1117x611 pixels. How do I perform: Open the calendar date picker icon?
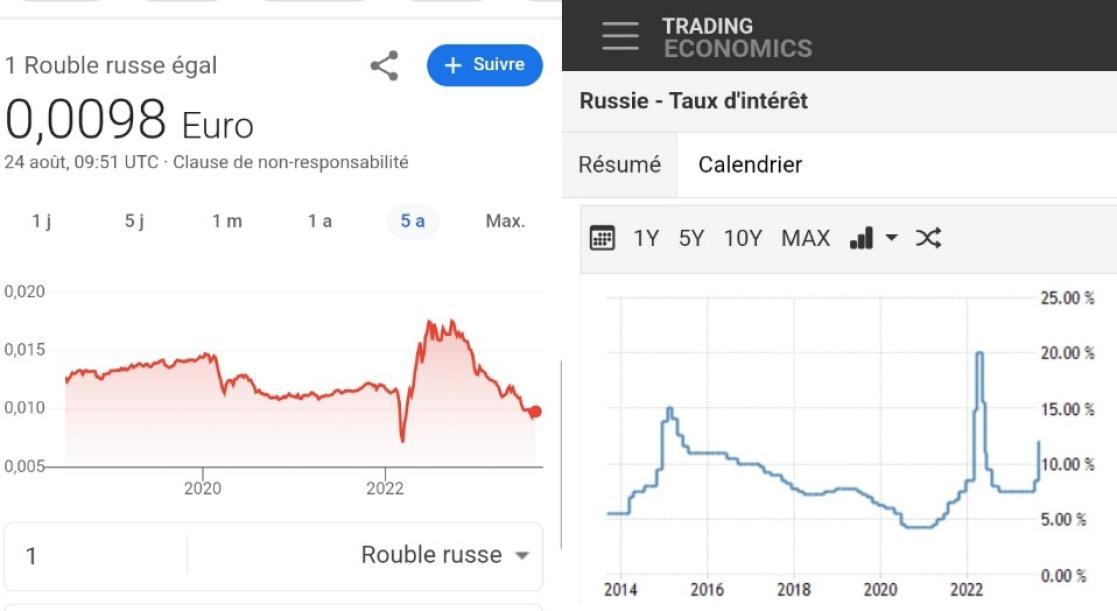point(602,238)
